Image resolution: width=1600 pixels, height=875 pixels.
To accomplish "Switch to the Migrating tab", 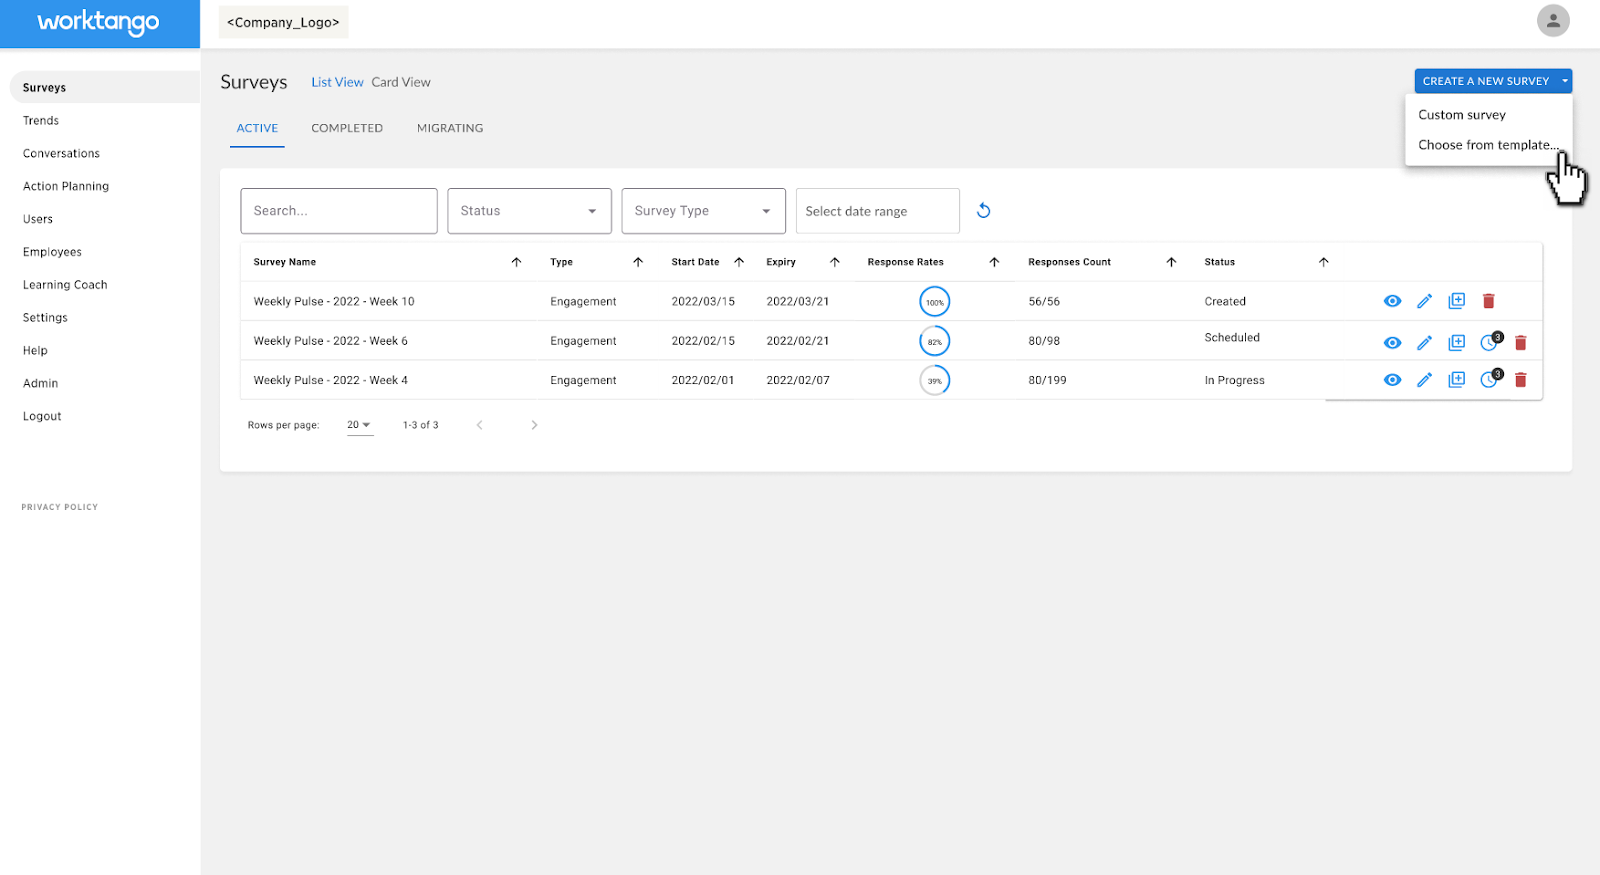I will point(450,128).
